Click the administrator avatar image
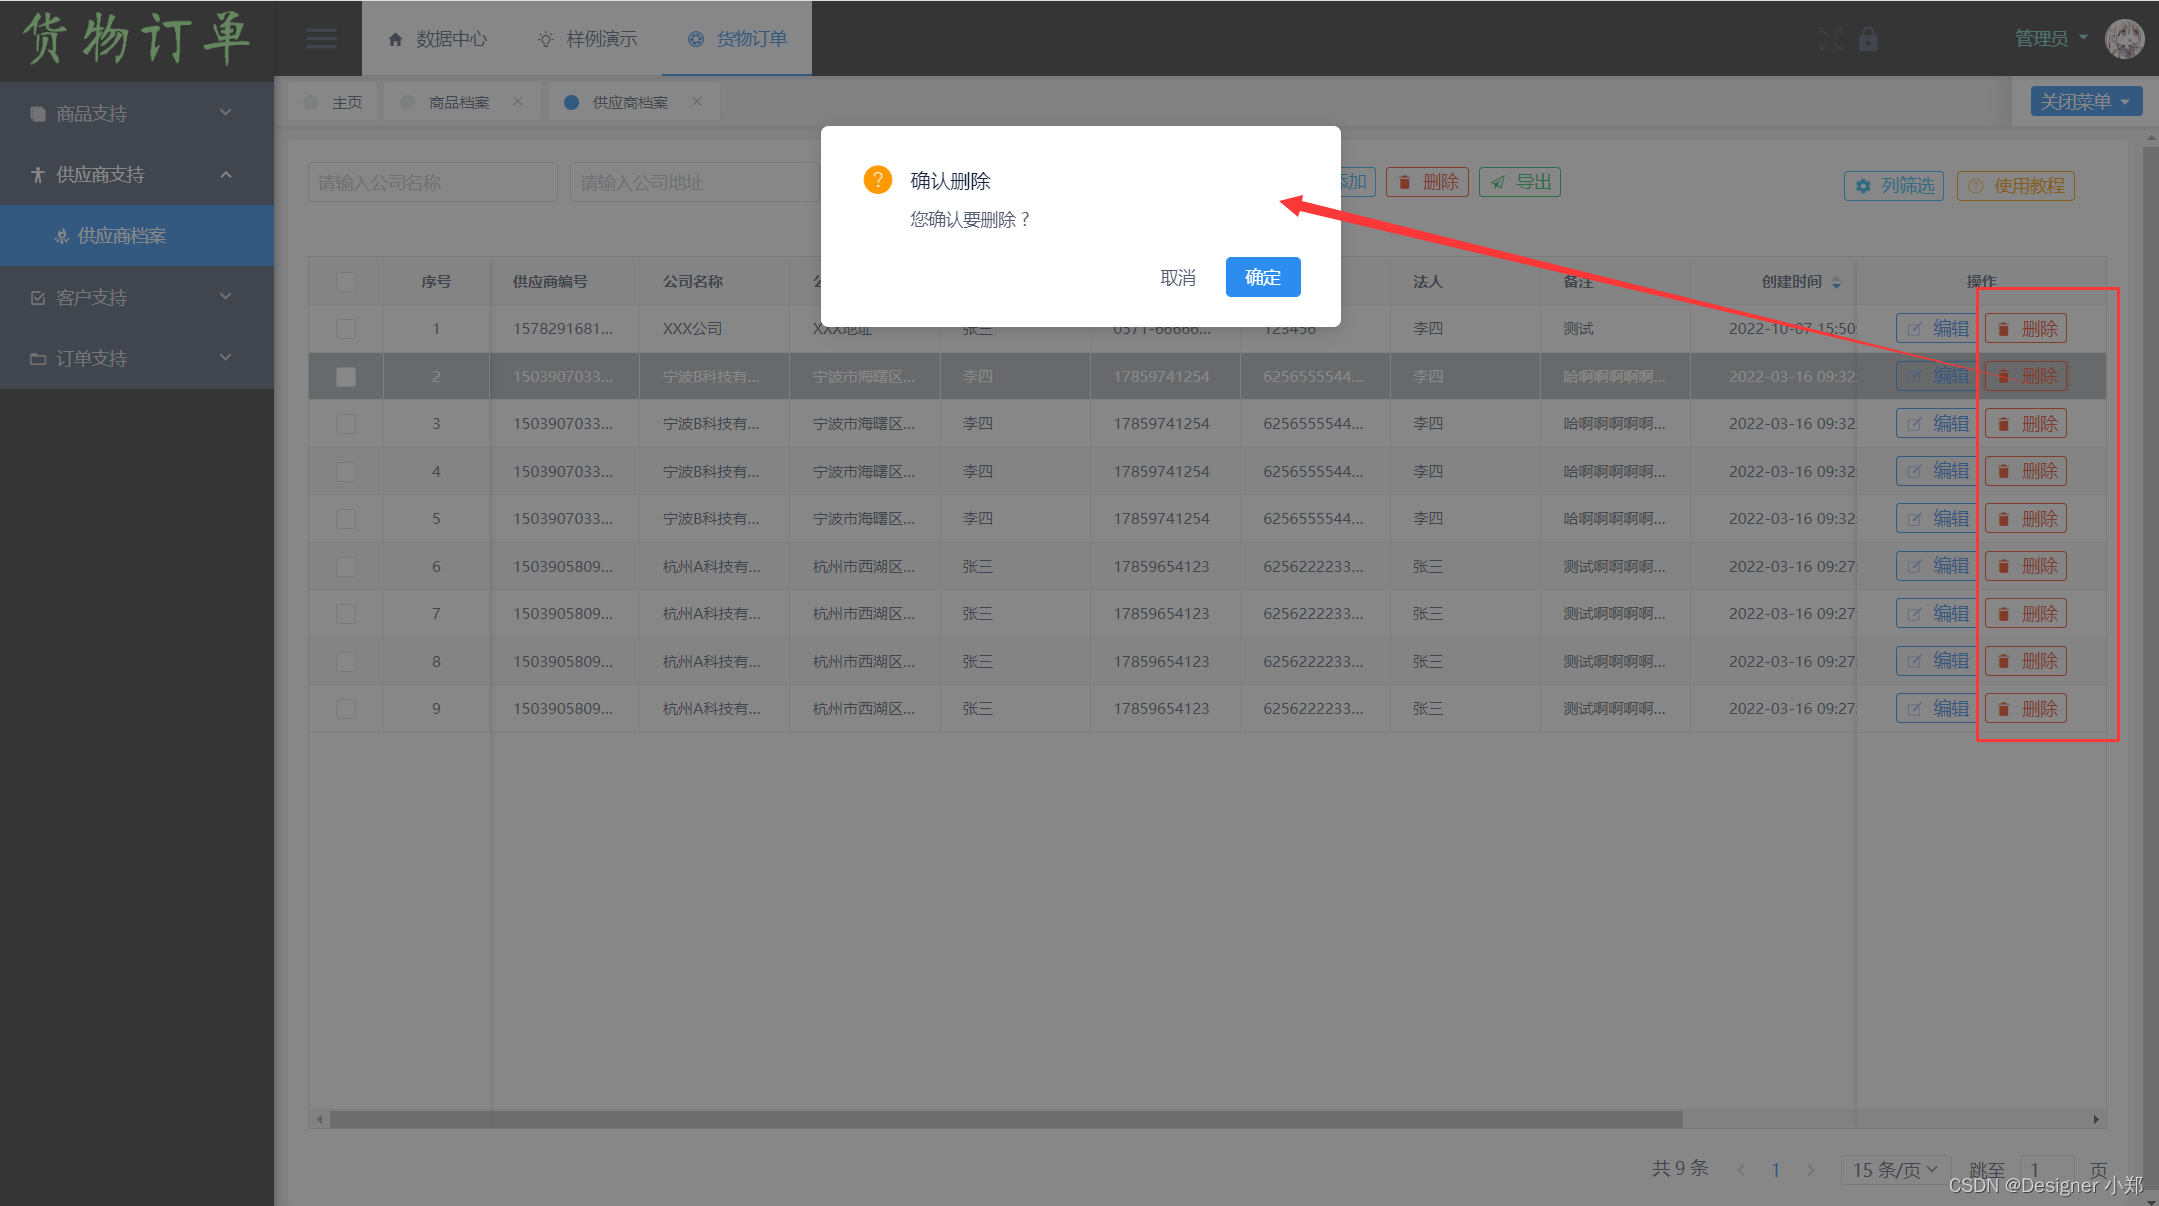Screen dimensions: 2159x1206 tap(2123, 39)
